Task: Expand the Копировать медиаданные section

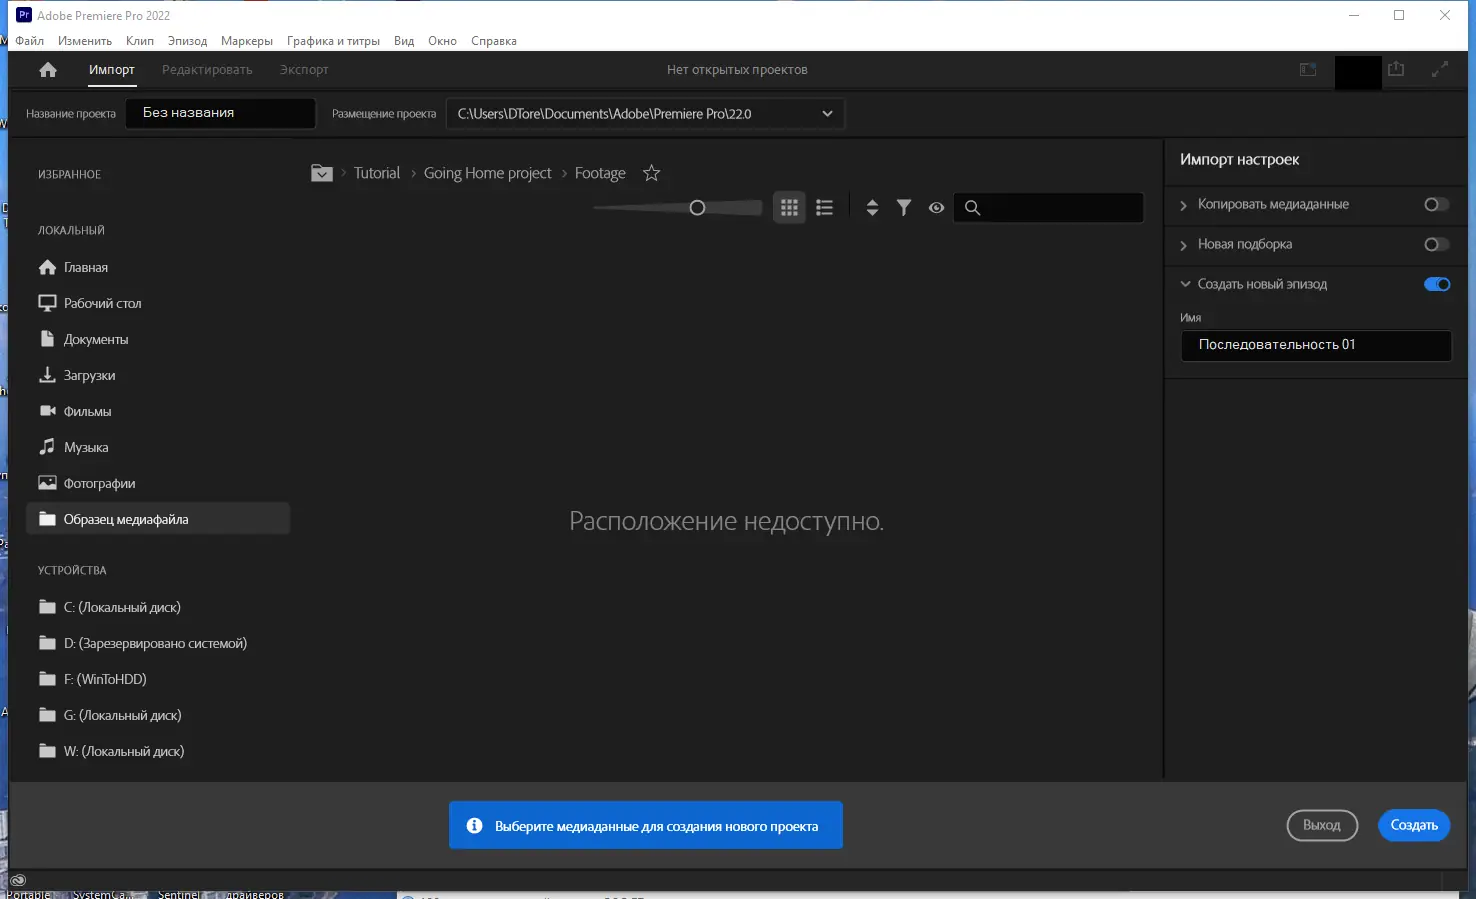Action: tap(1184, 205)
